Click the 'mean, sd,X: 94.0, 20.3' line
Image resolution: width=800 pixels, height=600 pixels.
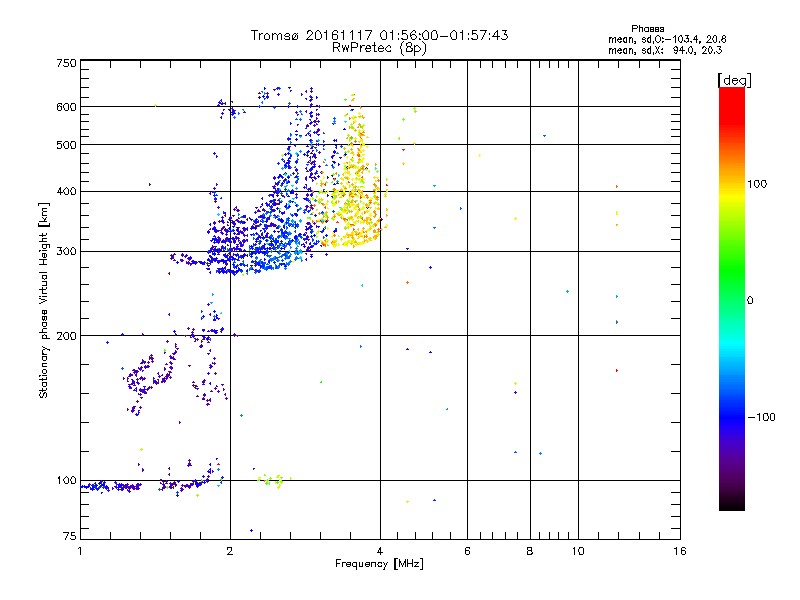click(665, 50)
